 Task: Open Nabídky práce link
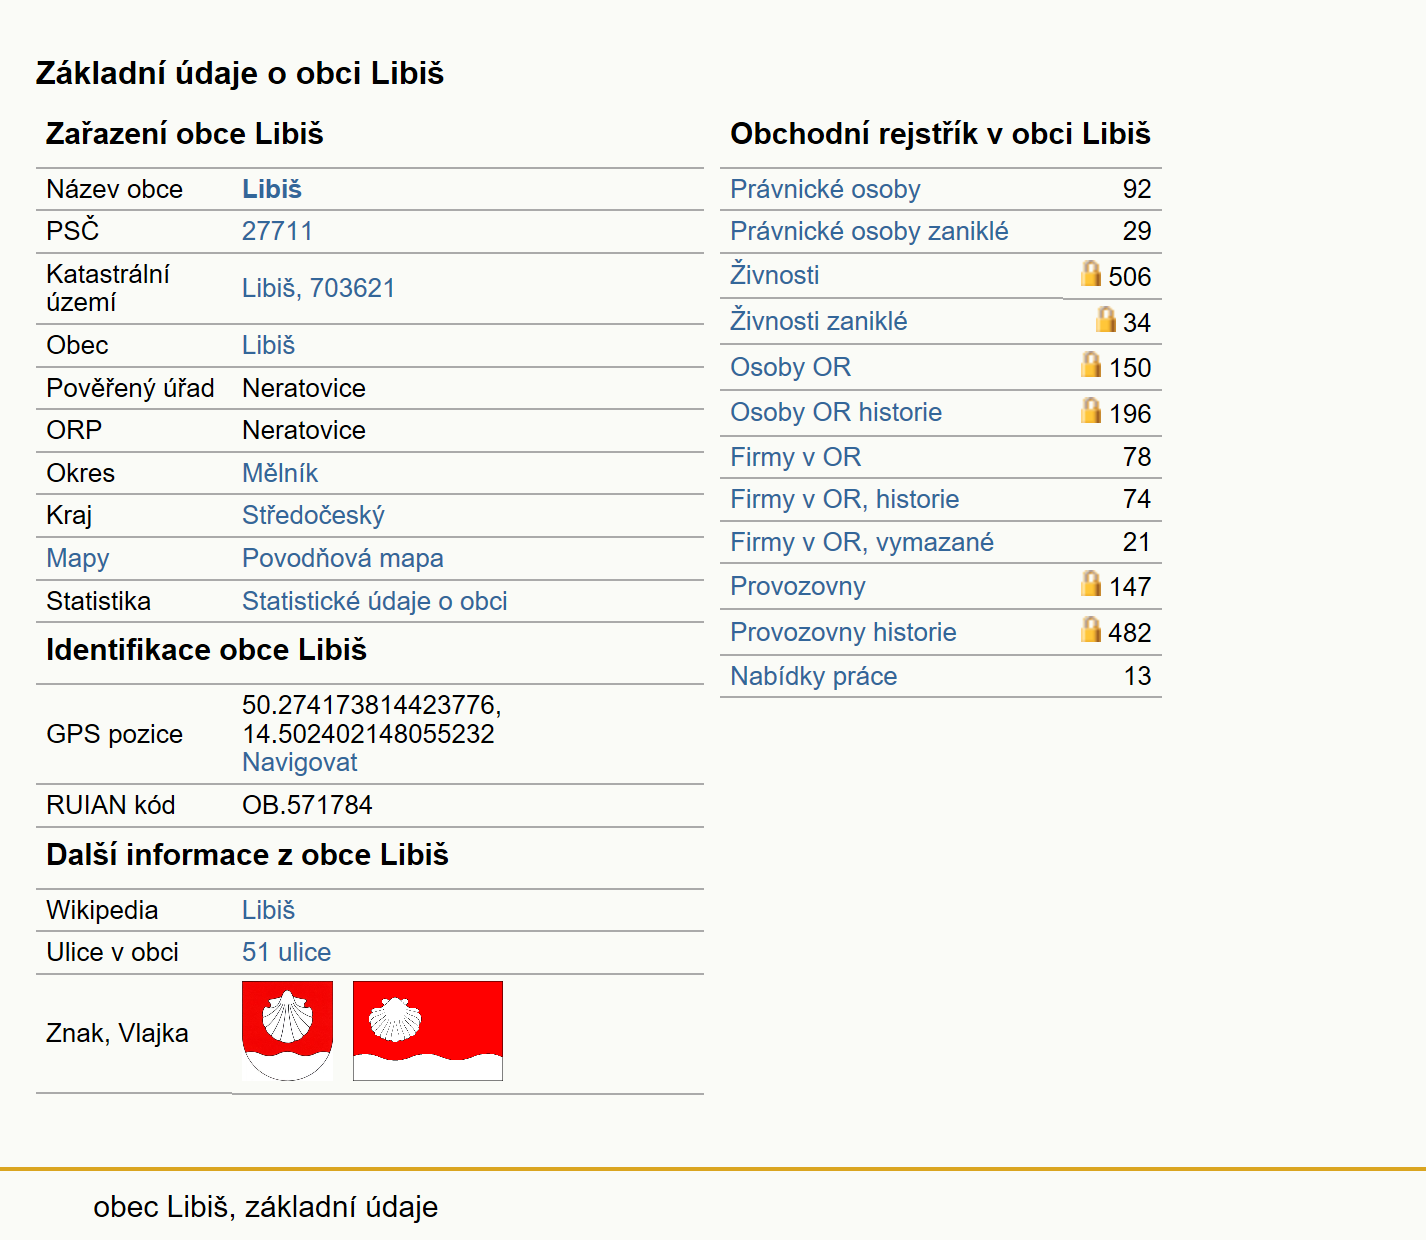pos(814,676)
